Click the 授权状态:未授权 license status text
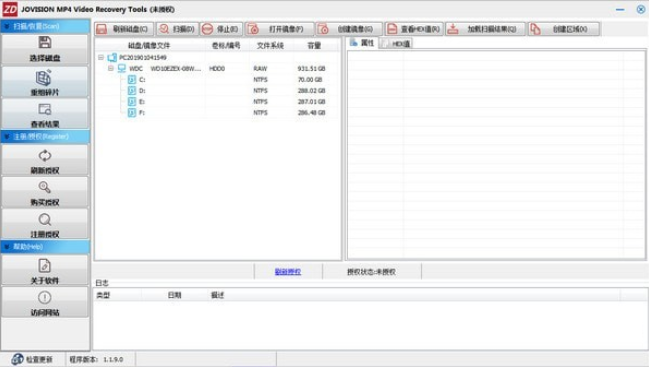The image size is (649, 367). coord(371,272)
